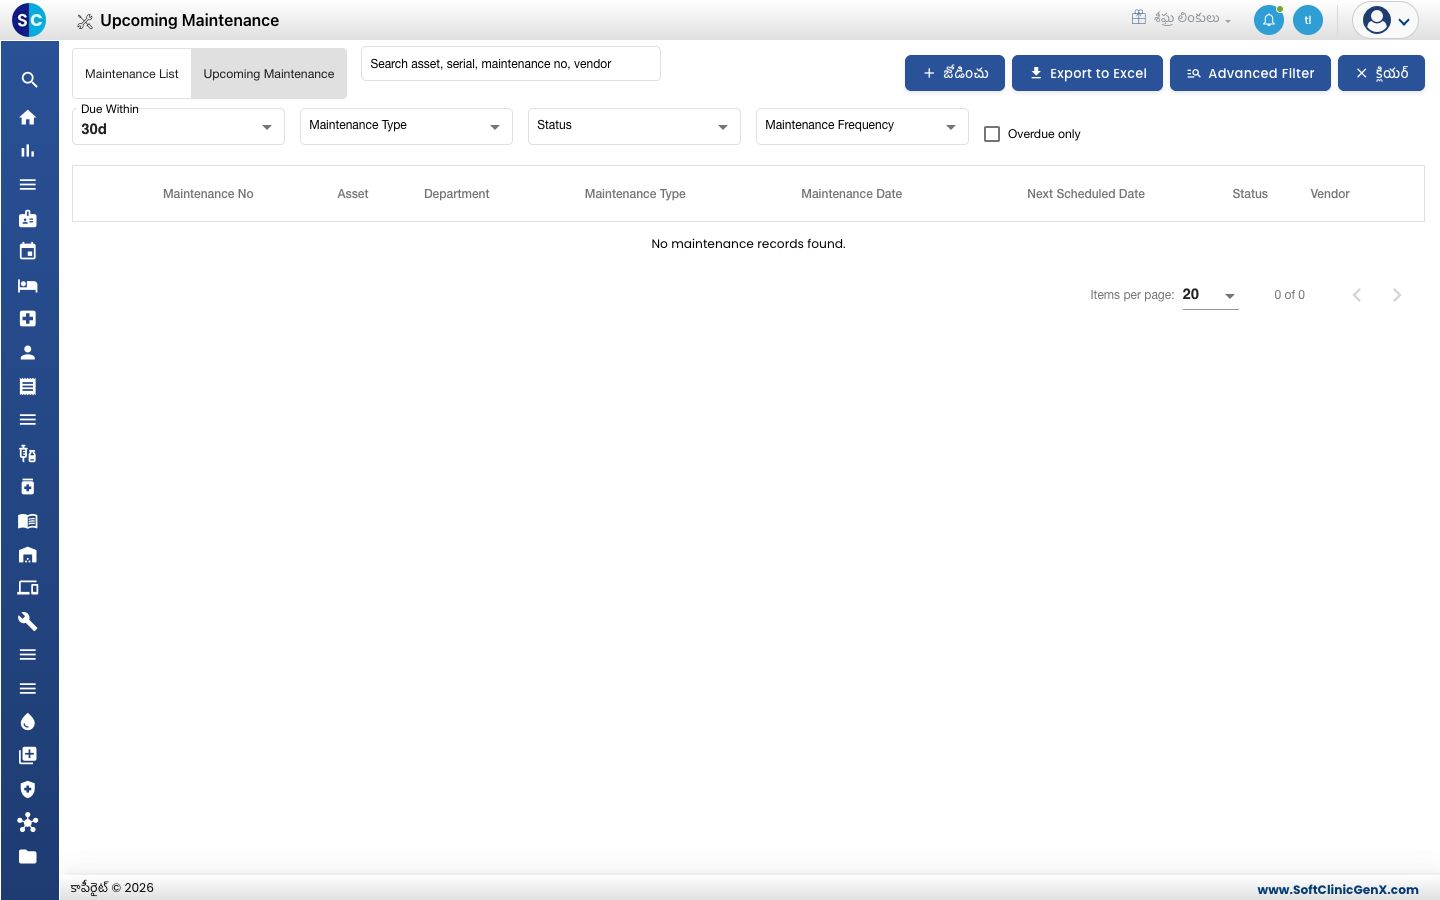Click the warehouse icon in the sidebar
1440x900 pixels.
pyautogui.click(x=28, y=554)
